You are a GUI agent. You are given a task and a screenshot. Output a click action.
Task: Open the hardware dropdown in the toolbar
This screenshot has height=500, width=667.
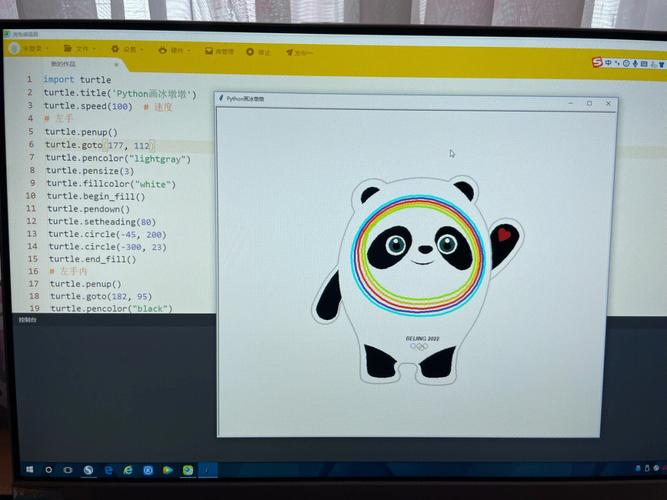(174, 50)
